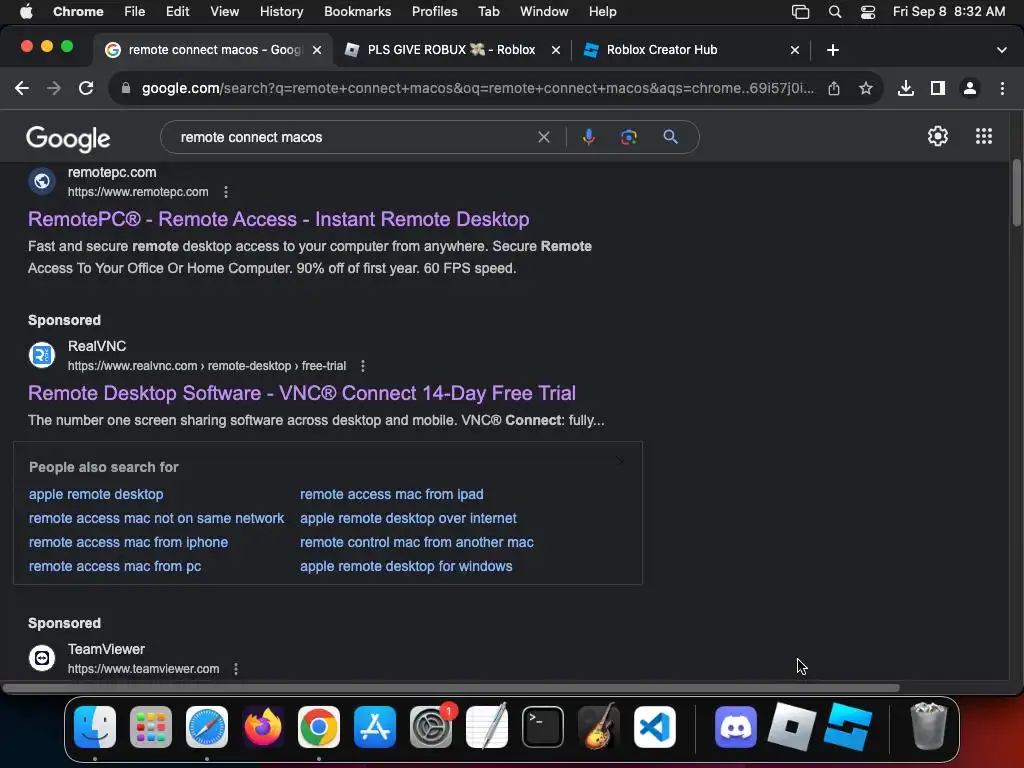Open Terminal from the dock

coord(543,727)
